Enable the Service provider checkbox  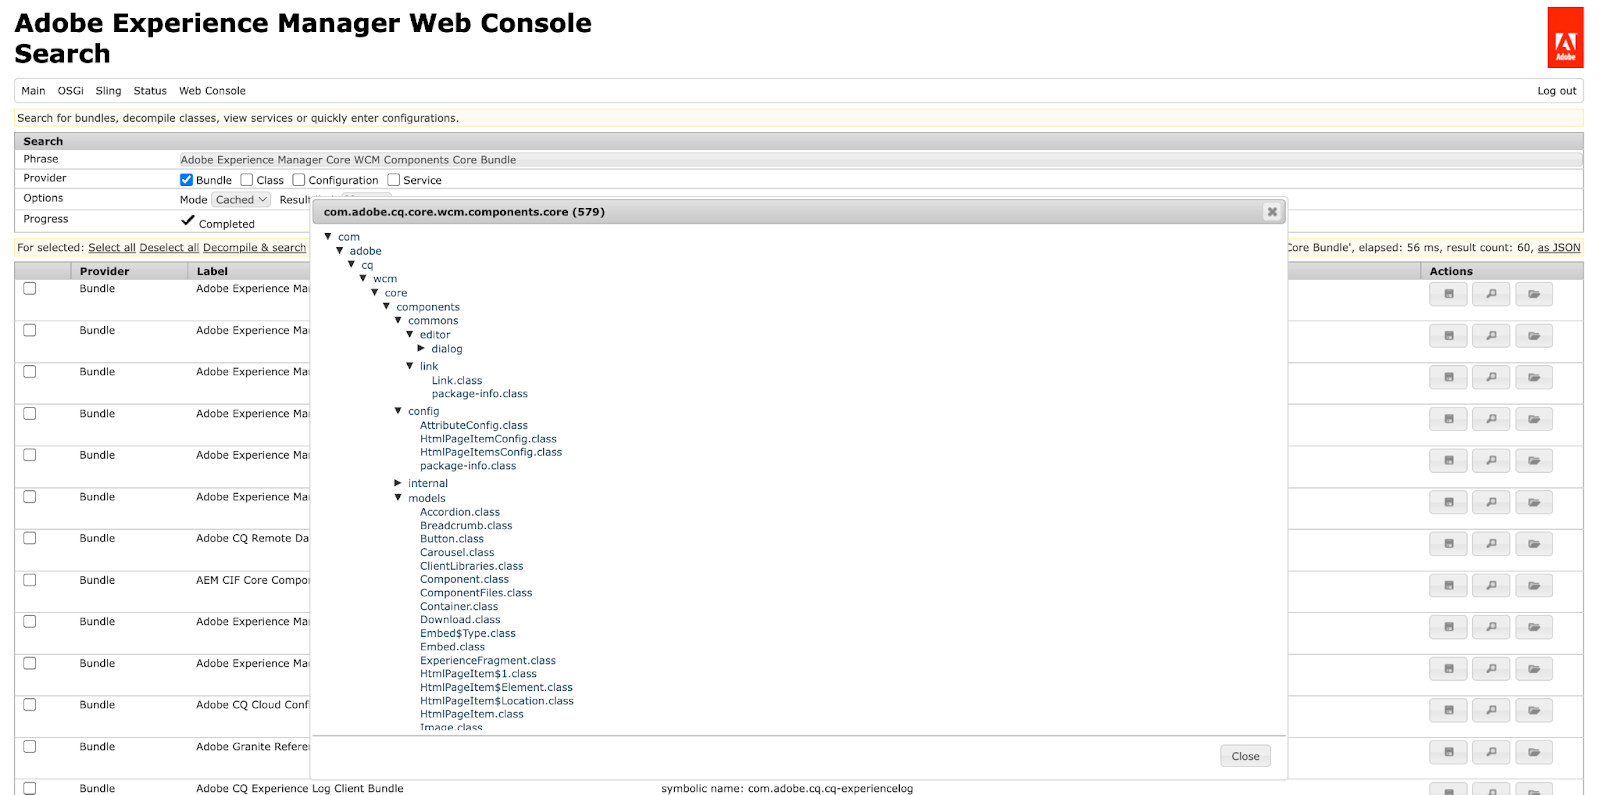click(394, 180)
